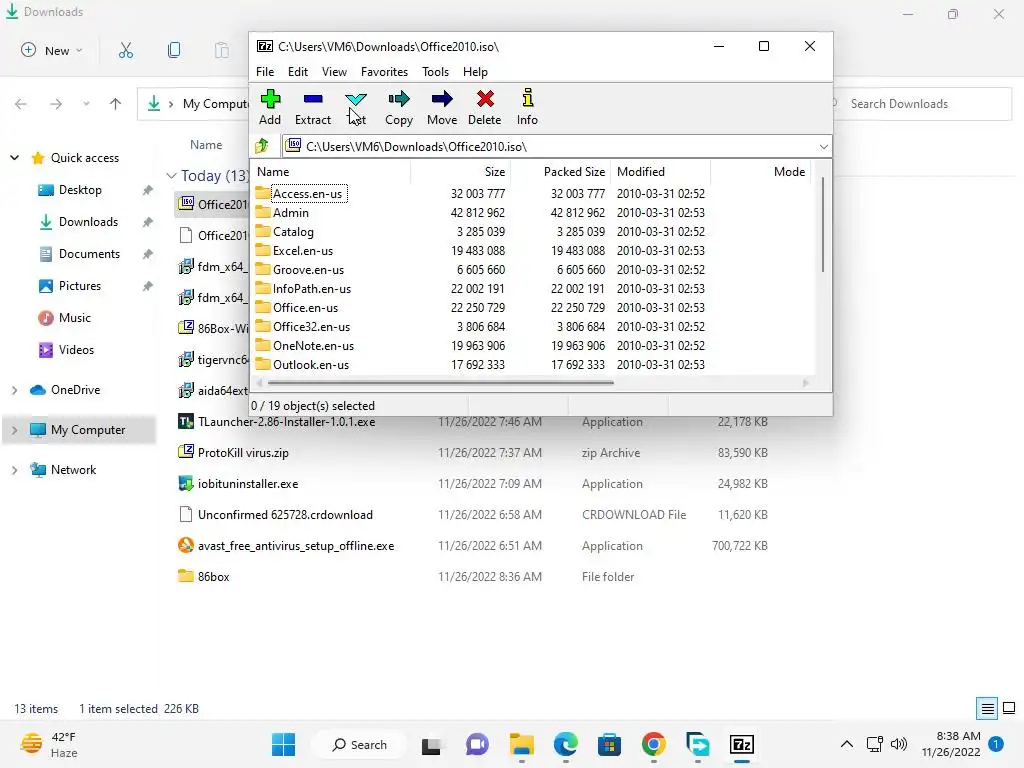Collapse the Quick access tree
The image size is (1024, 768).
pyautogui.click(x=14, y=157)
